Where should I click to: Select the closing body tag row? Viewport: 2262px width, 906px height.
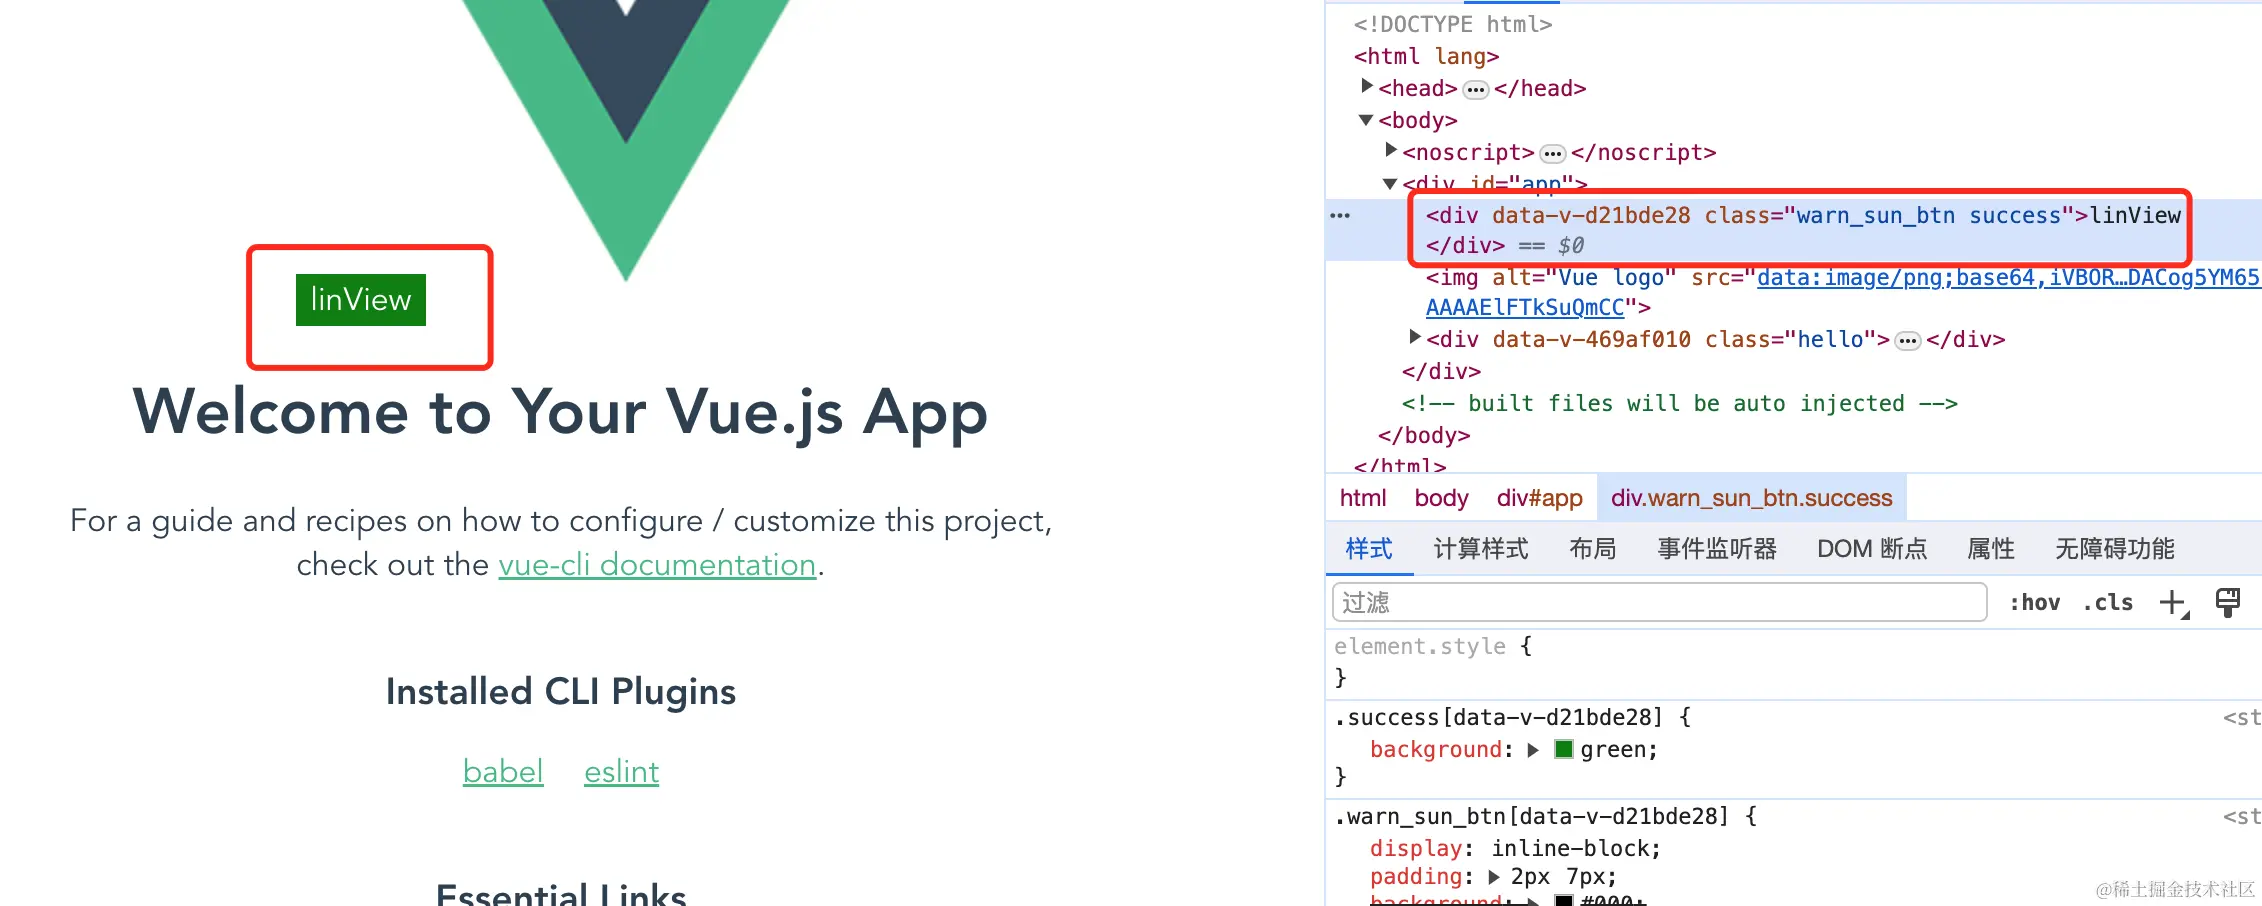1424,436
